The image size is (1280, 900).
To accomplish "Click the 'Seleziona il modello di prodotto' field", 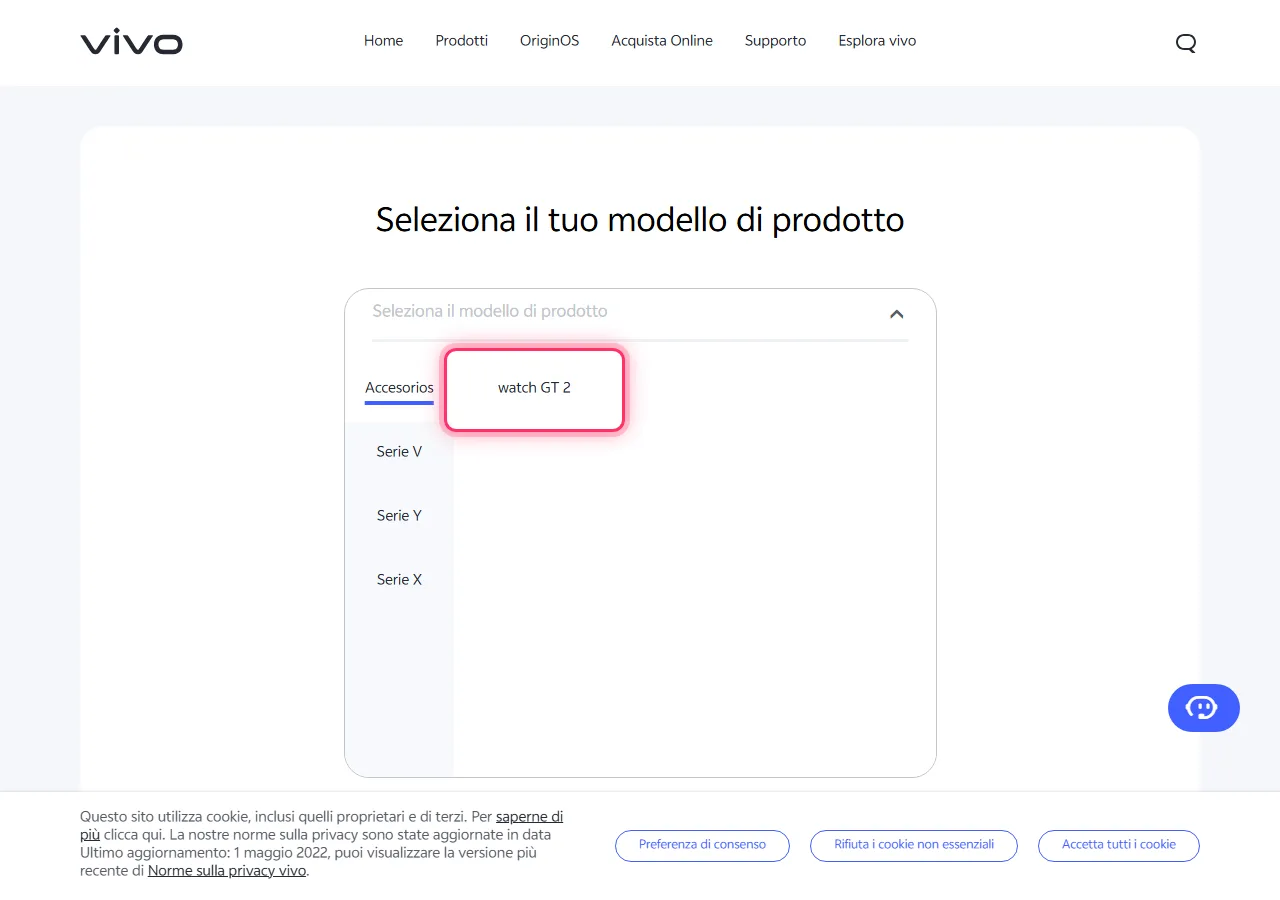I will tap(640, 313).
